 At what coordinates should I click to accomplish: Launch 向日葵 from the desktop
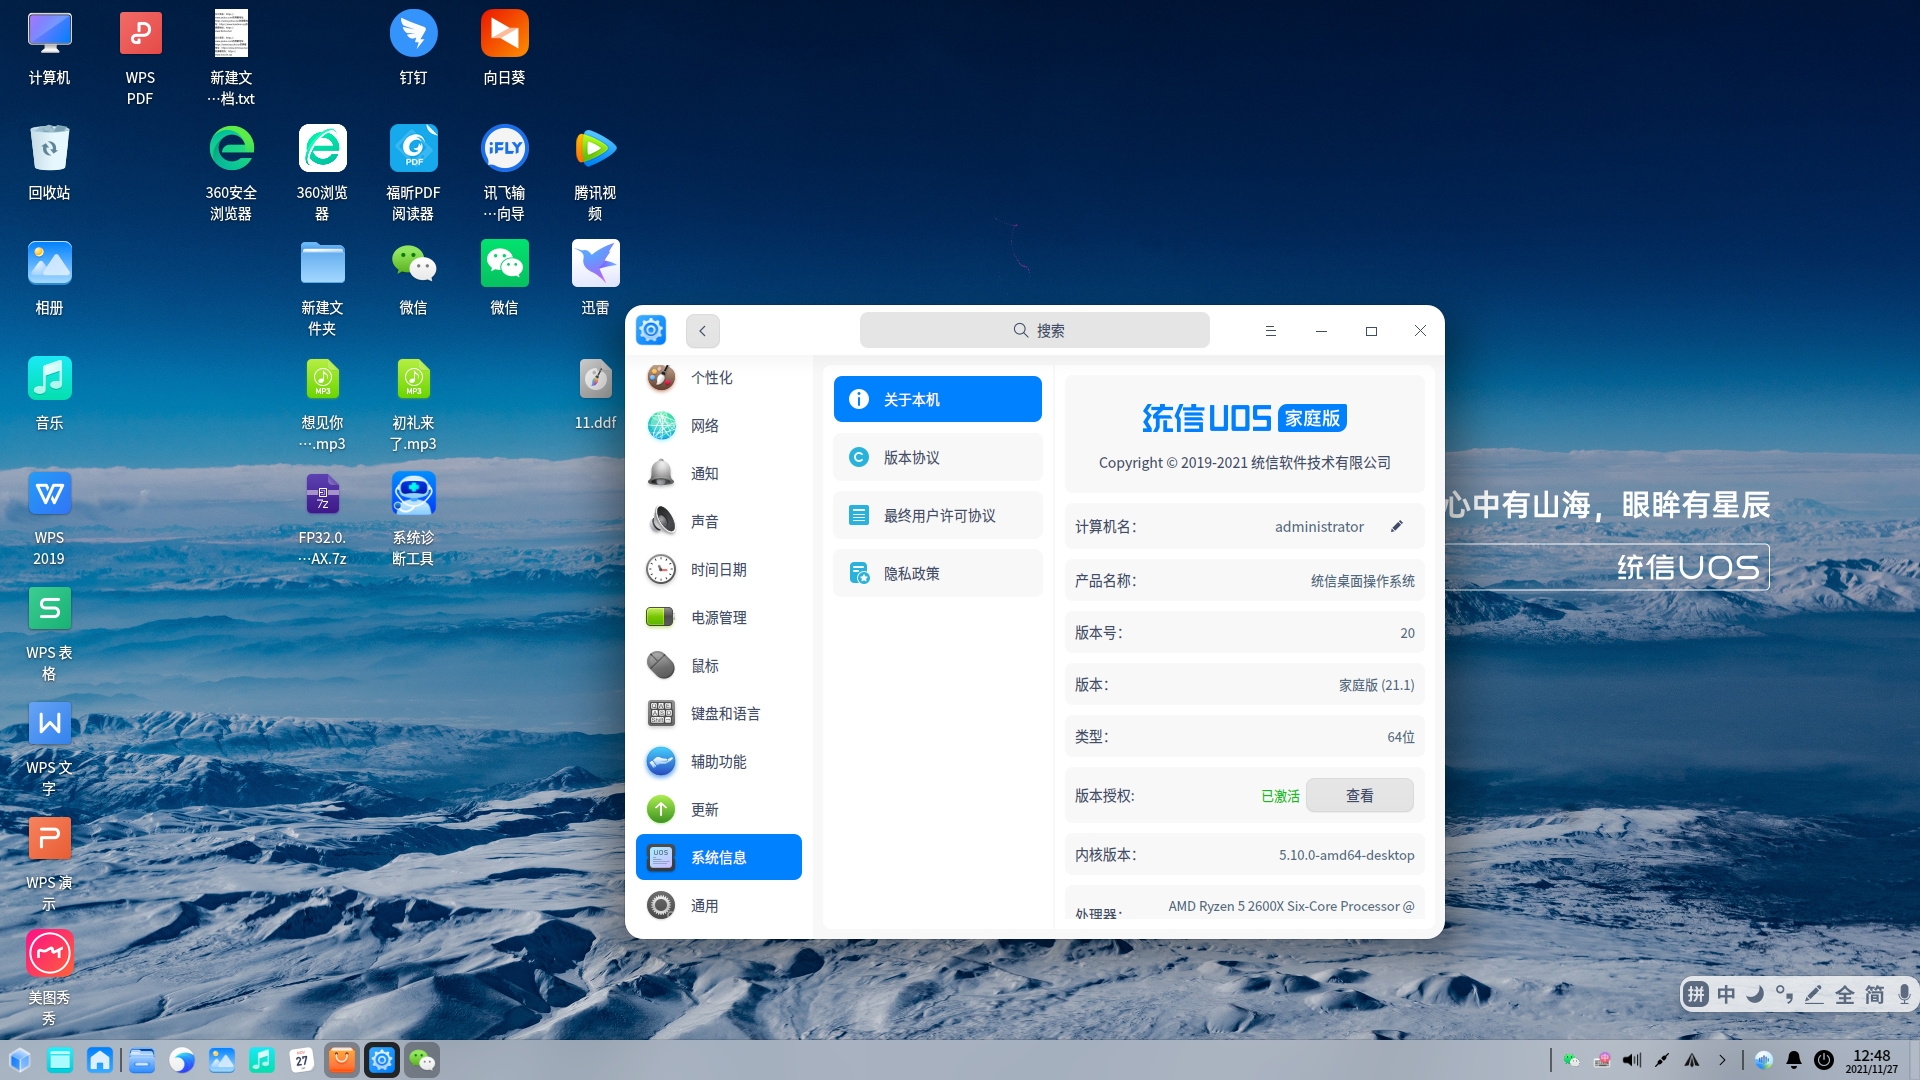pyautogui.click(x=504, y=48)
